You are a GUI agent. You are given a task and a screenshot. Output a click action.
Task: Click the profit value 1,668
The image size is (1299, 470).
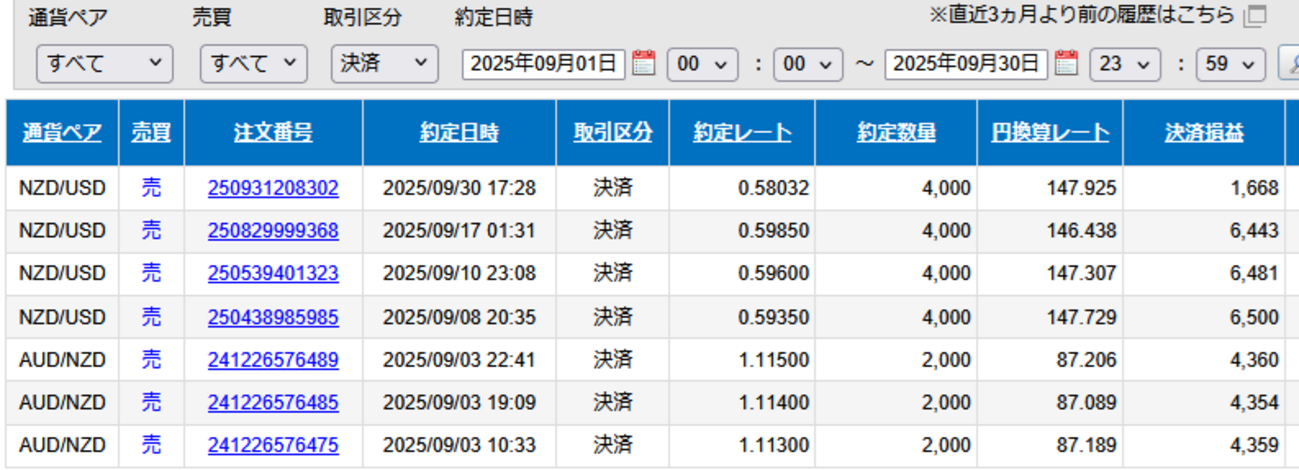1255,188
